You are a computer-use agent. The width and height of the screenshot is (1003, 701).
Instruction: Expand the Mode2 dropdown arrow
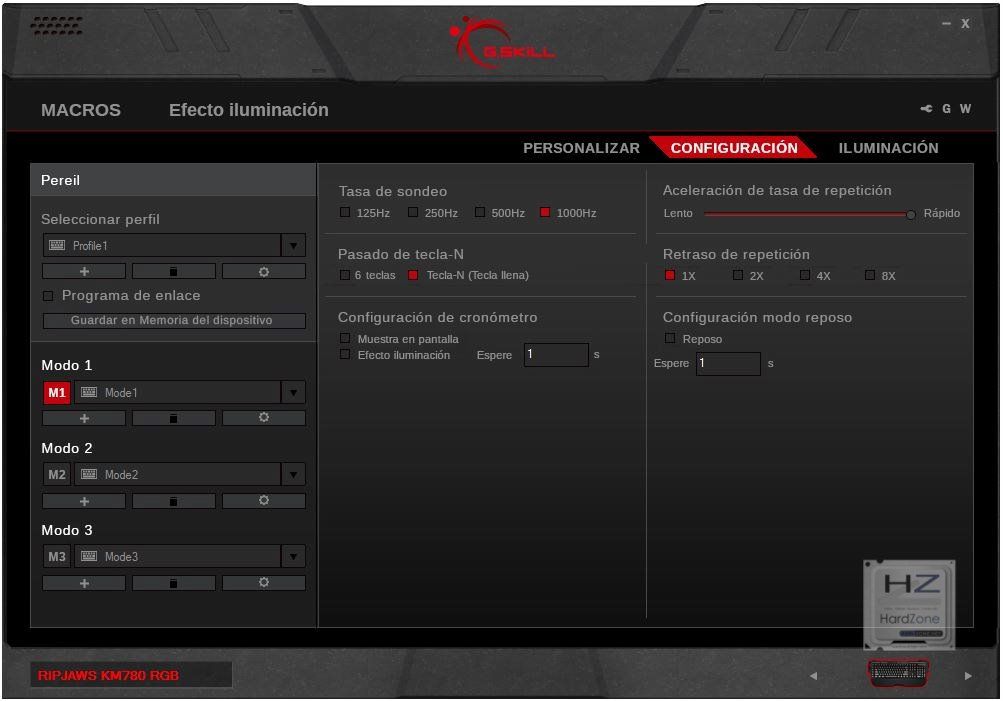coord(293,475)
